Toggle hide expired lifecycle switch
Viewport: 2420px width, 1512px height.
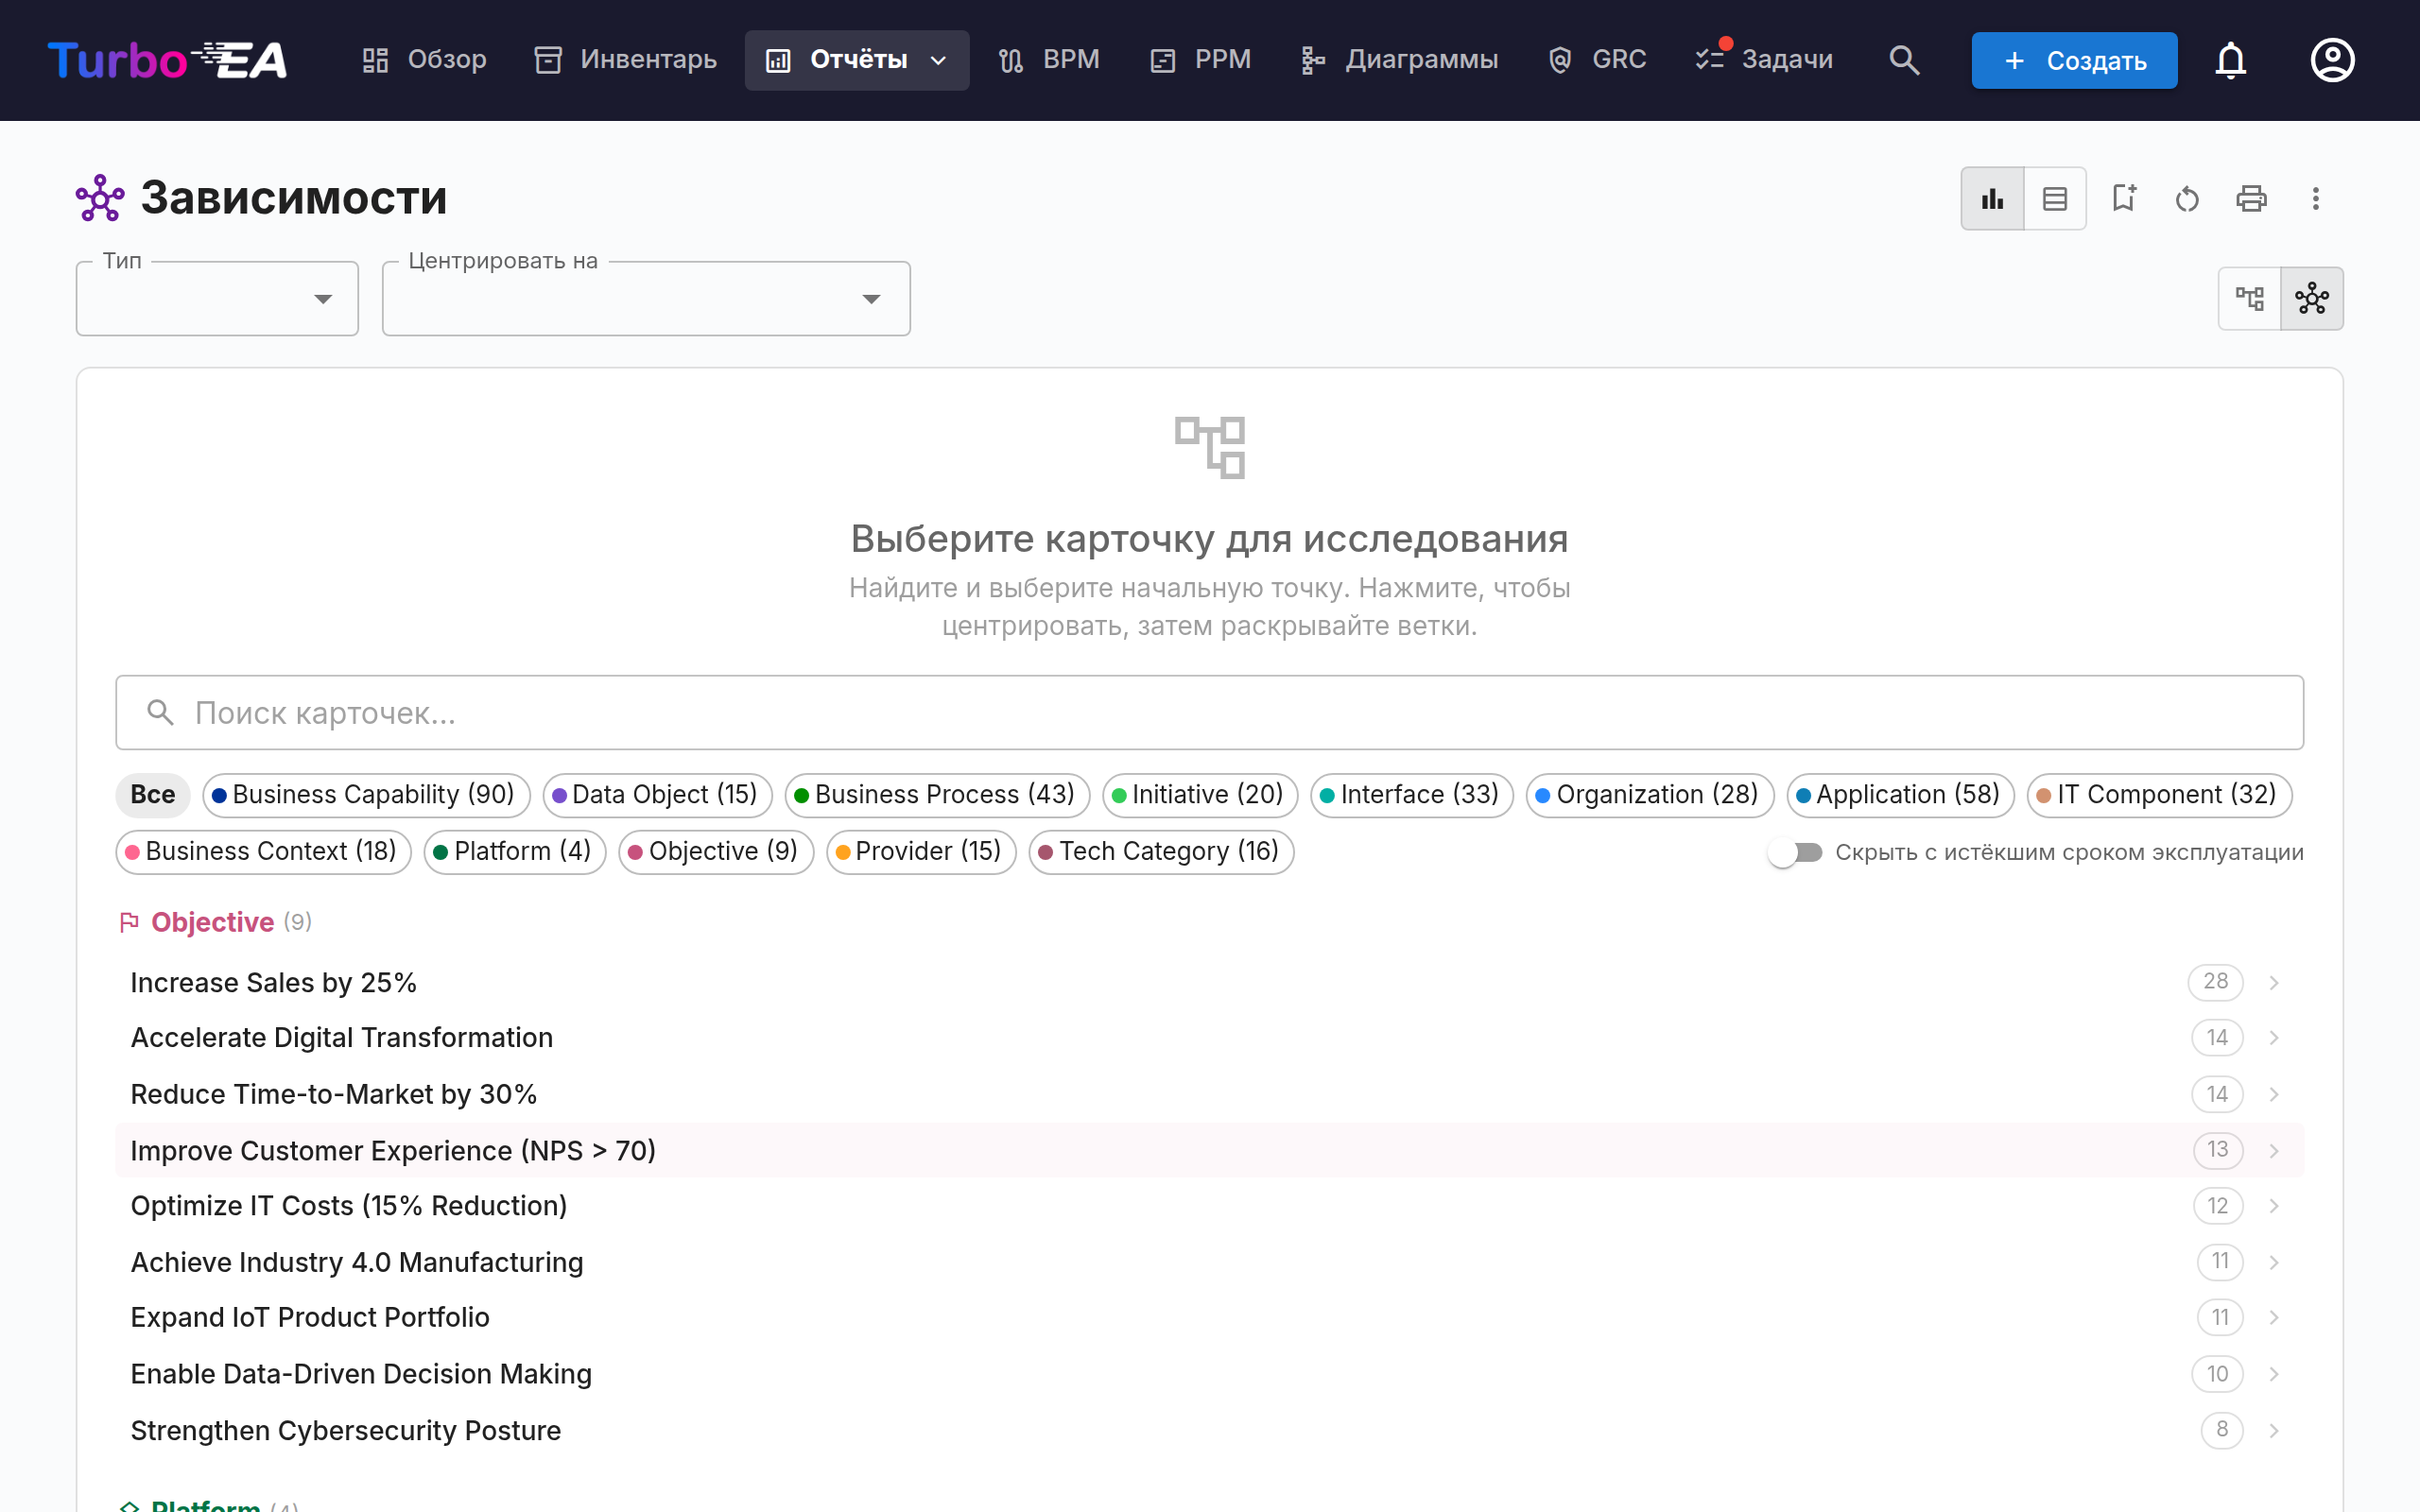coord(1795,852)
